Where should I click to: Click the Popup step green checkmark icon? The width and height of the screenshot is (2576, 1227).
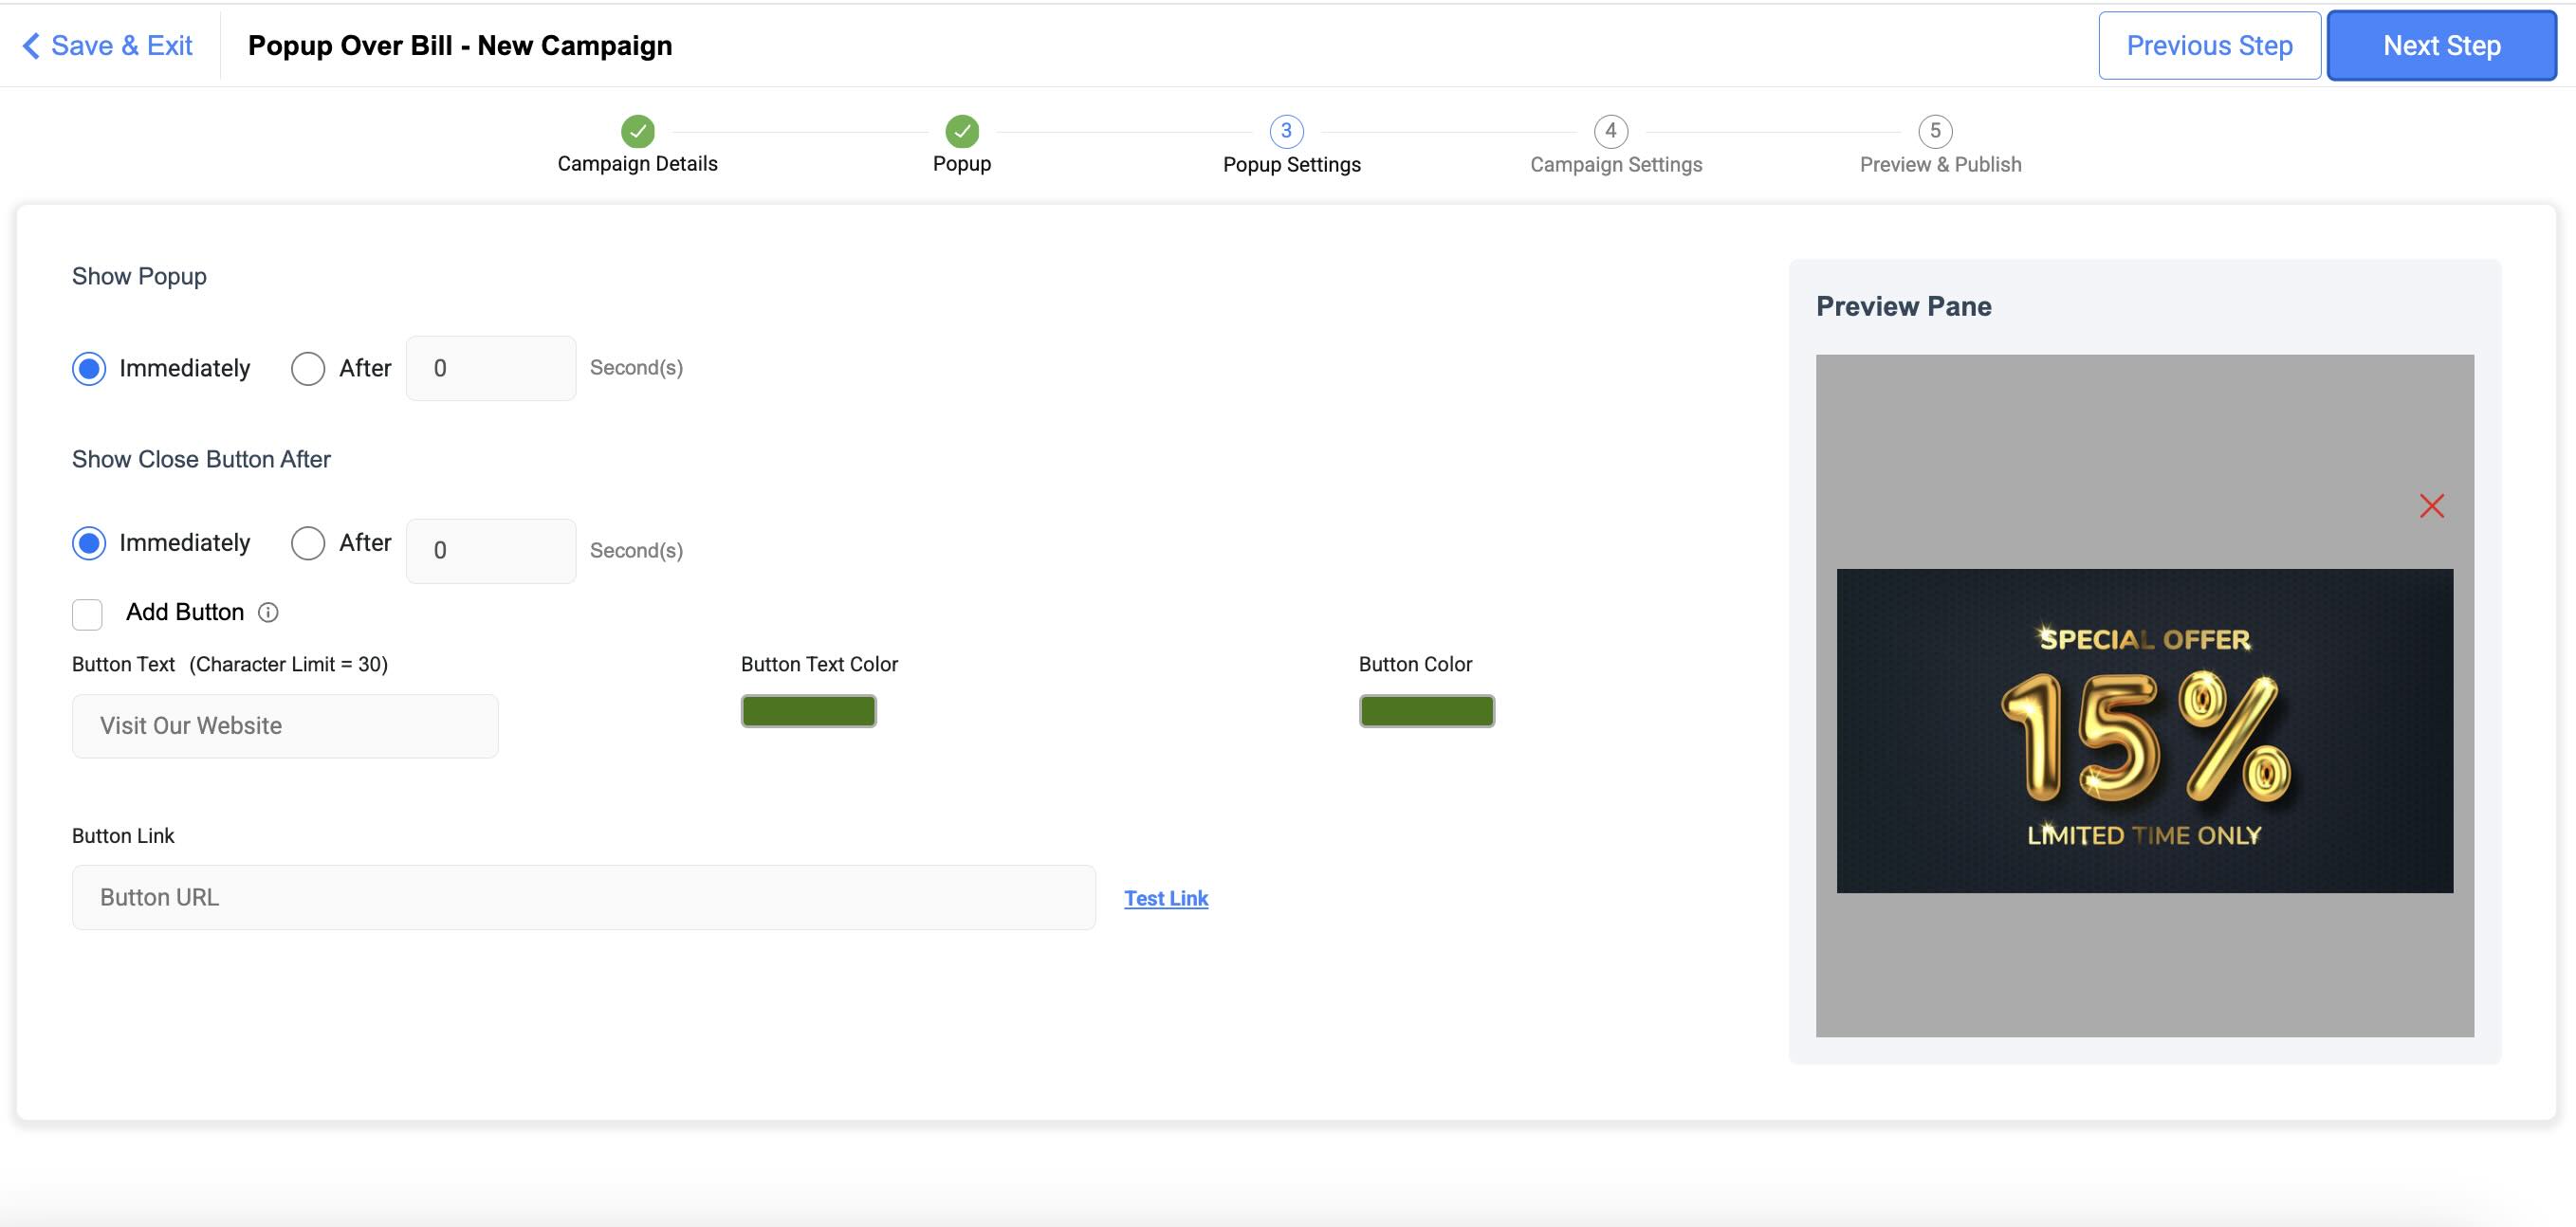click(962, 131)
